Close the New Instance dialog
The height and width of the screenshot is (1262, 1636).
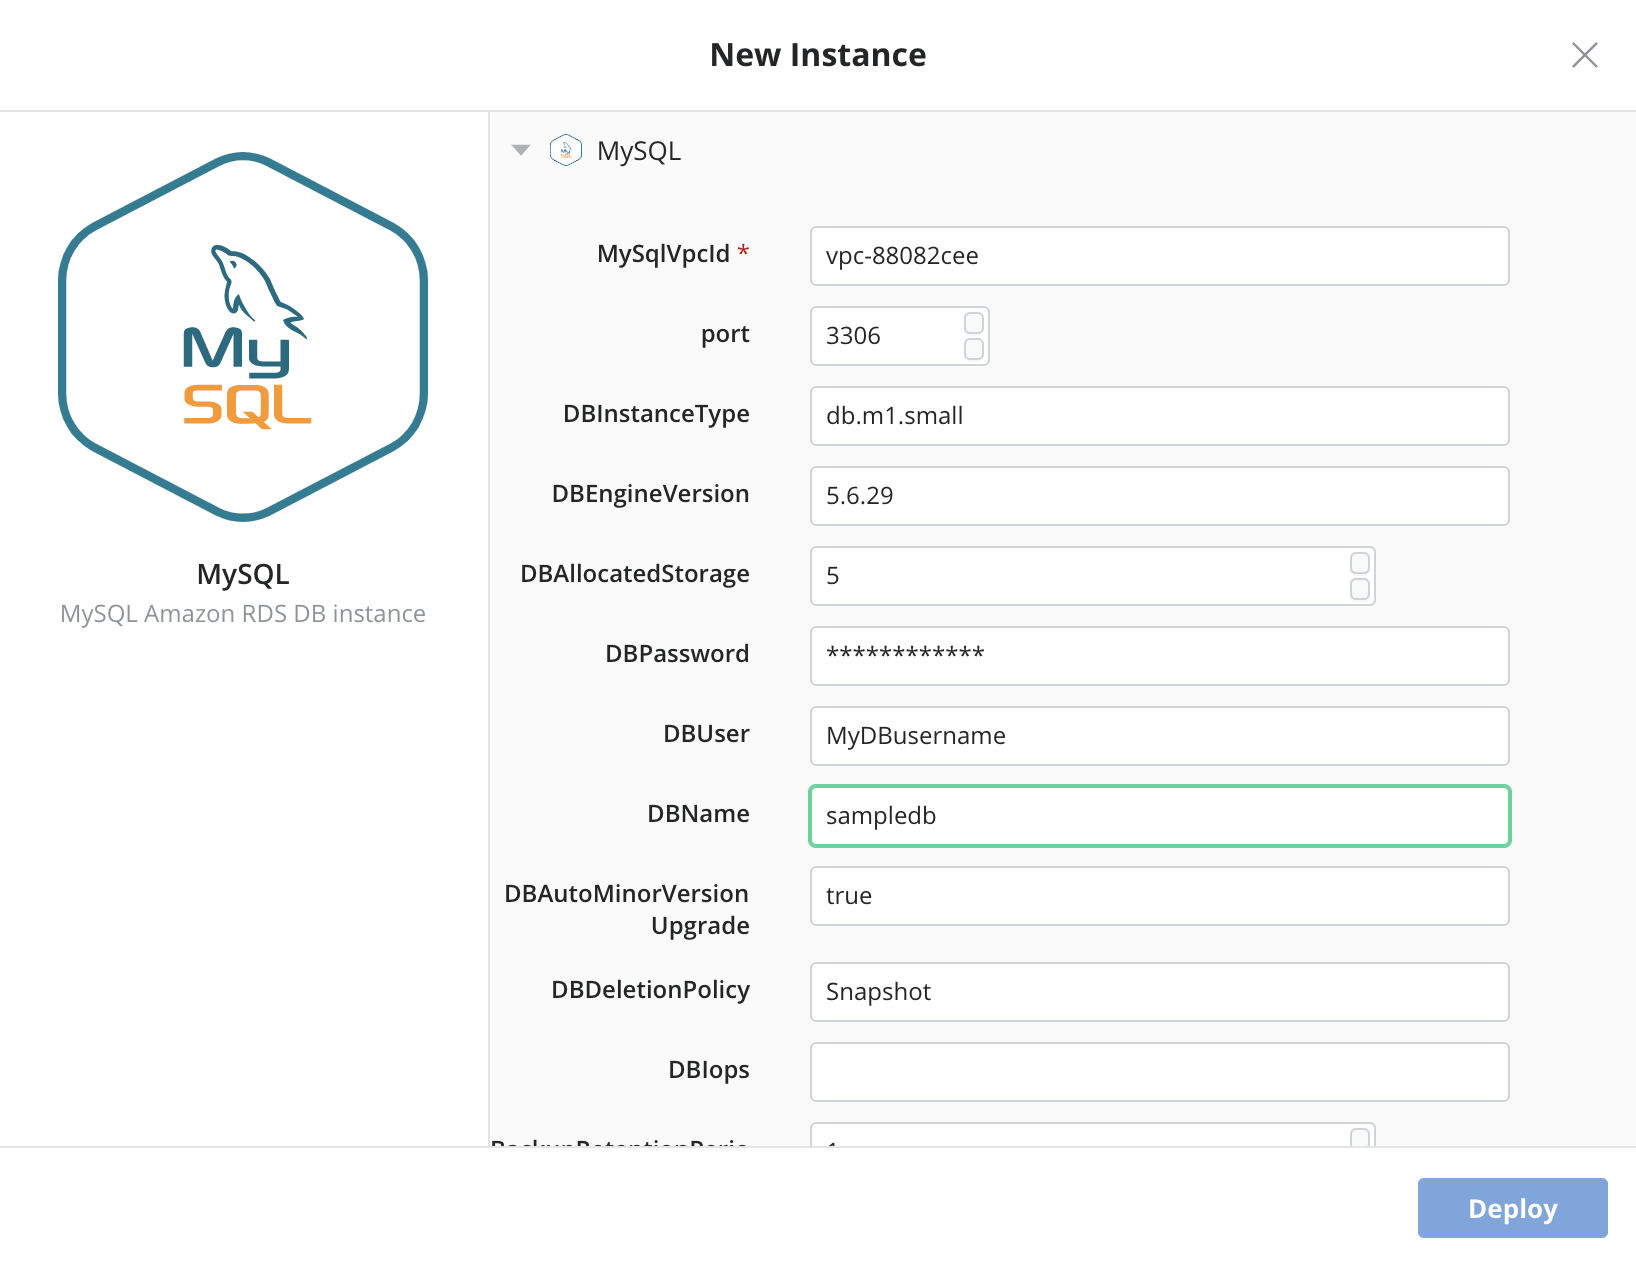pyautogui.click(x=1584, y=55)
